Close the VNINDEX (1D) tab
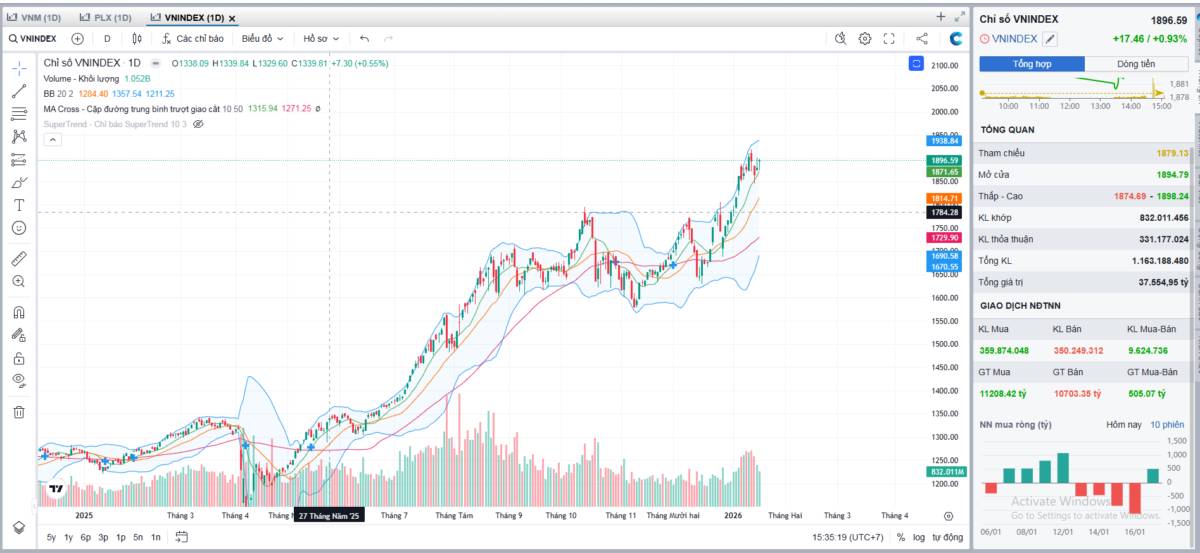1200x553 pixels. click(232, 18)
